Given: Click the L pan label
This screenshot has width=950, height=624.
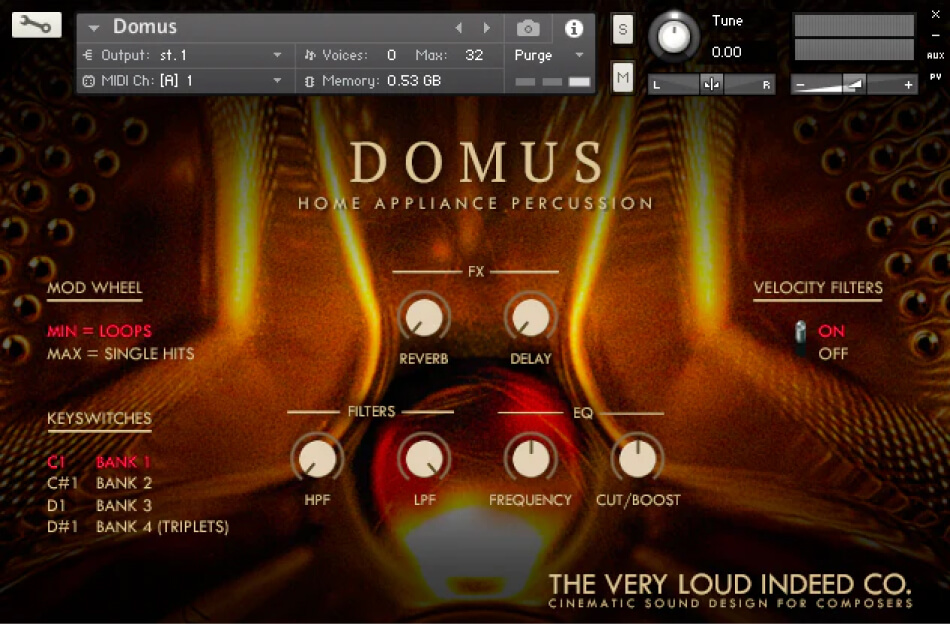Looking at the screenshot, I should tap(656, 85).
